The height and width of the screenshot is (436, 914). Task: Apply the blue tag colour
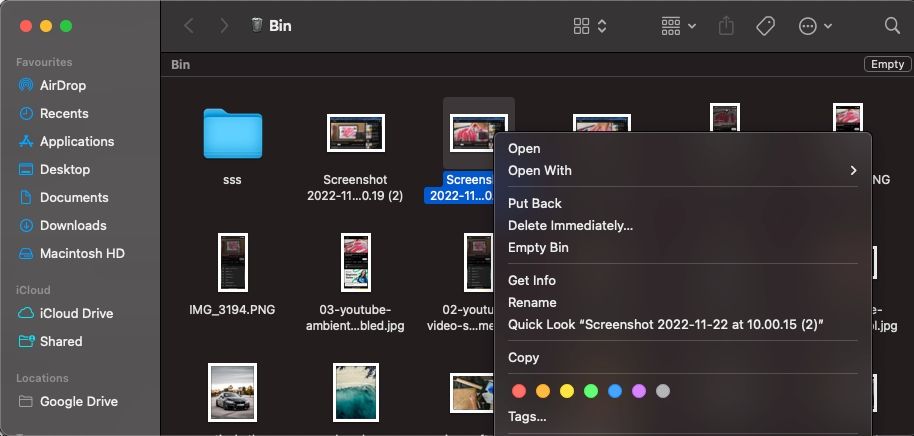(x=615, y=391)
